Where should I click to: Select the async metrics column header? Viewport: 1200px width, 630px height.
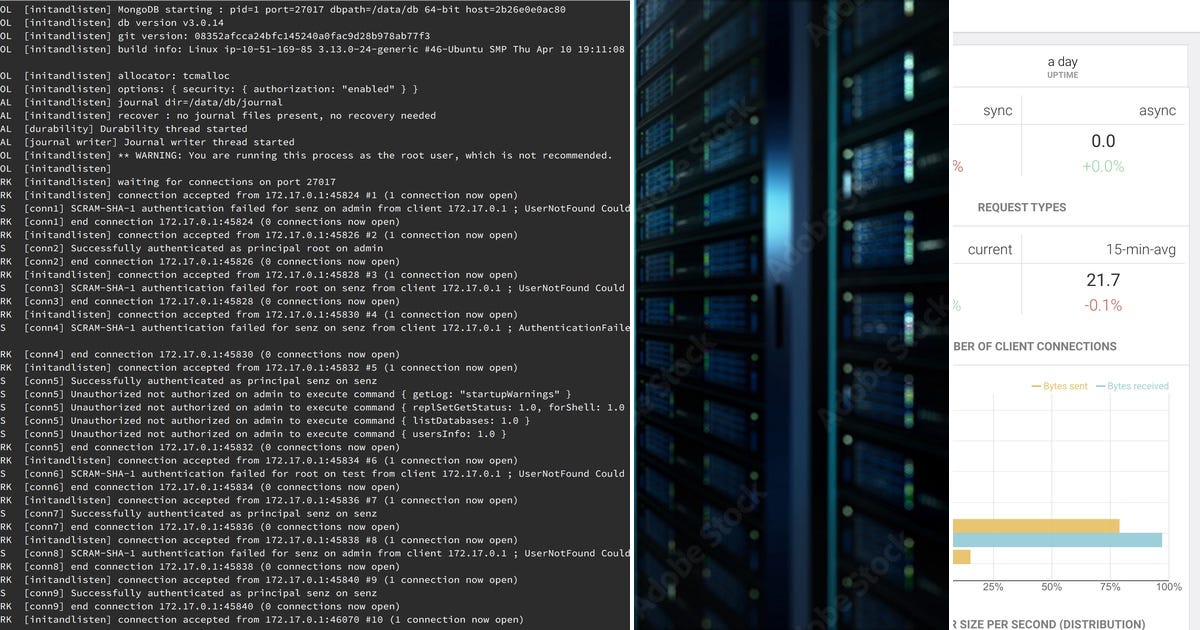click(1157, 110)
